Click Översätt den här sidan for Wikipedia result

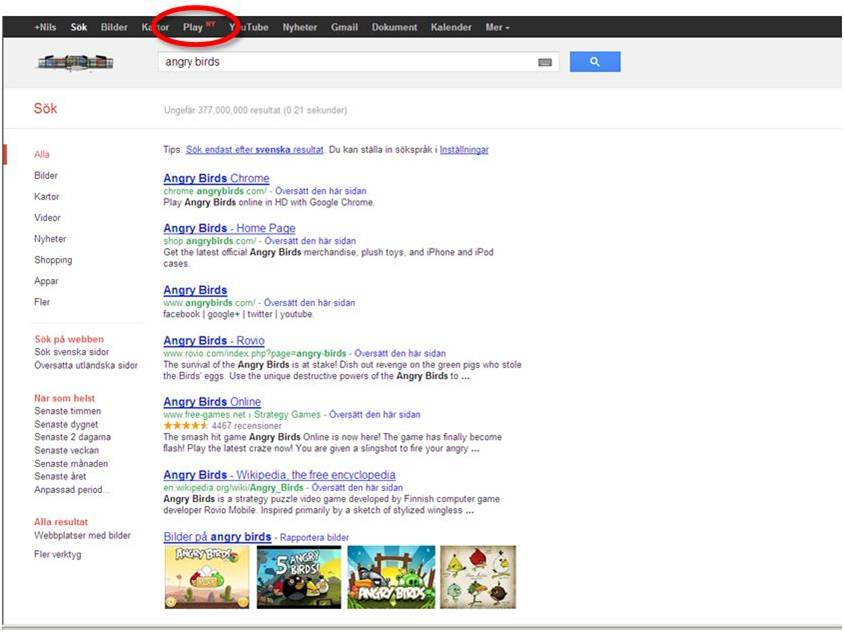pyautogui.click(x=357, y=488)
